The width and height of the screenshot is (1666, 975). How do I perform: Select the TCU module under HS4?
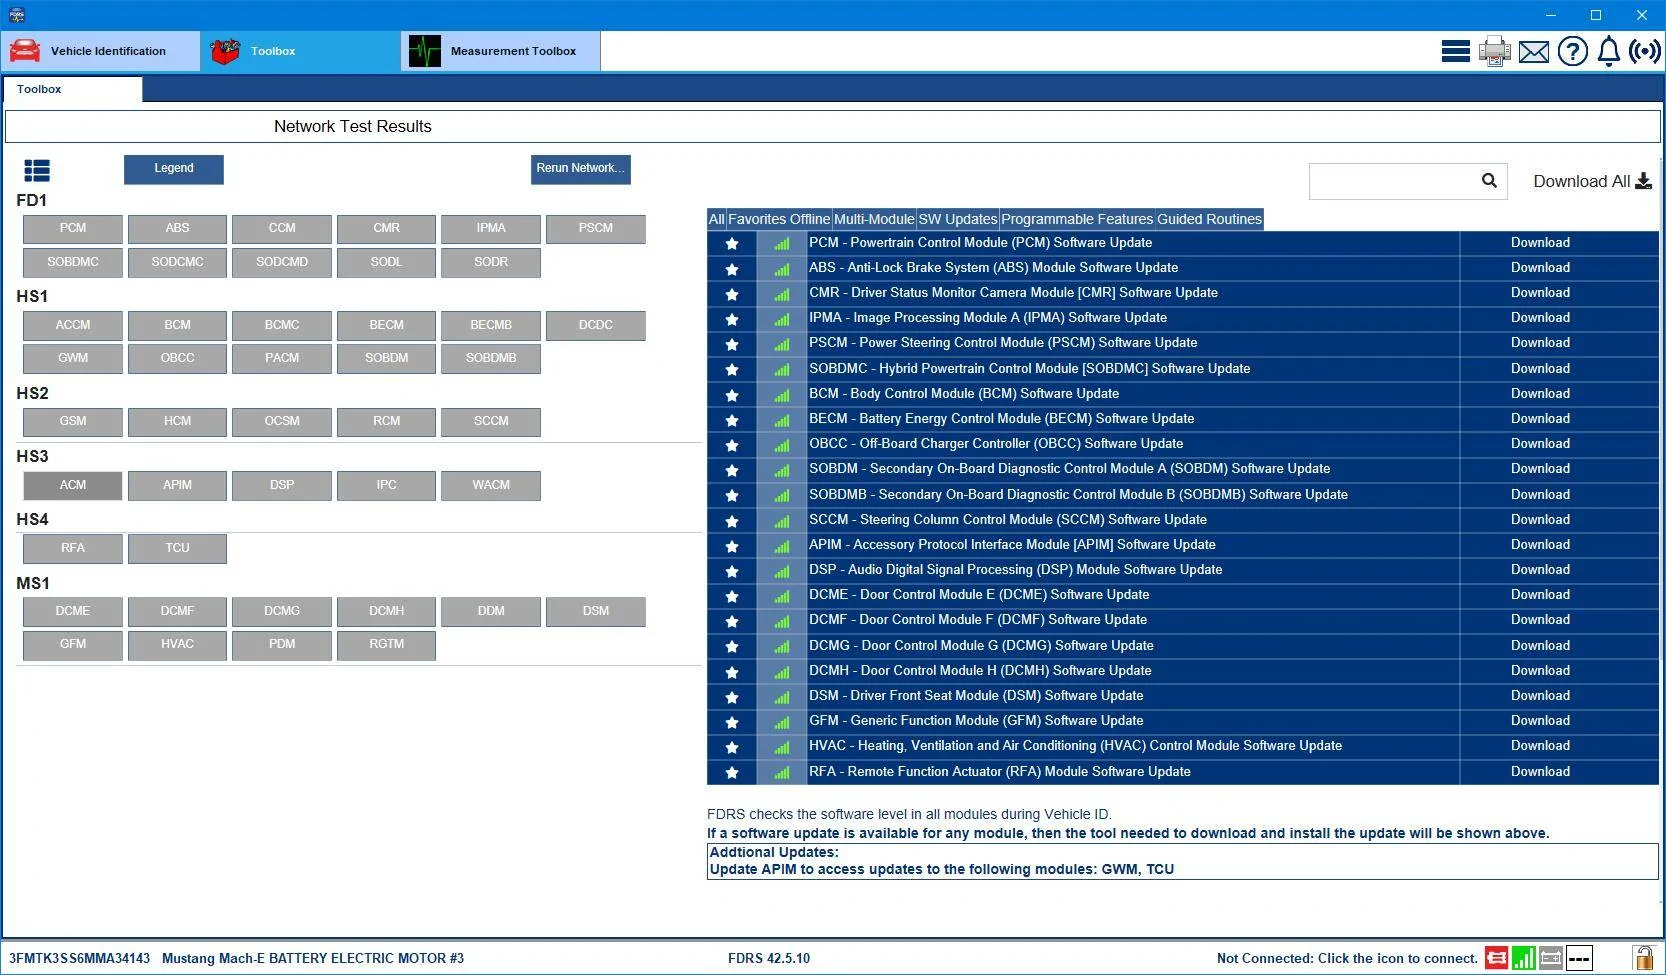[x=177, y=548]
